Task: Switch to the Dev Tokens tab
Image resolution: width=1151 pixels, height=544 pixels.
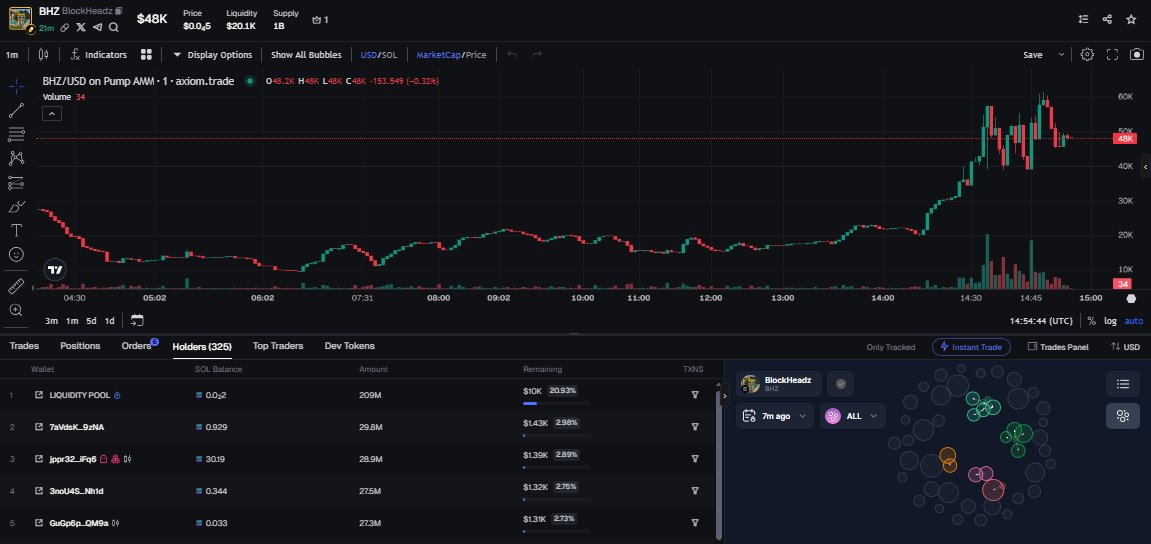Action: pos(349,346)
